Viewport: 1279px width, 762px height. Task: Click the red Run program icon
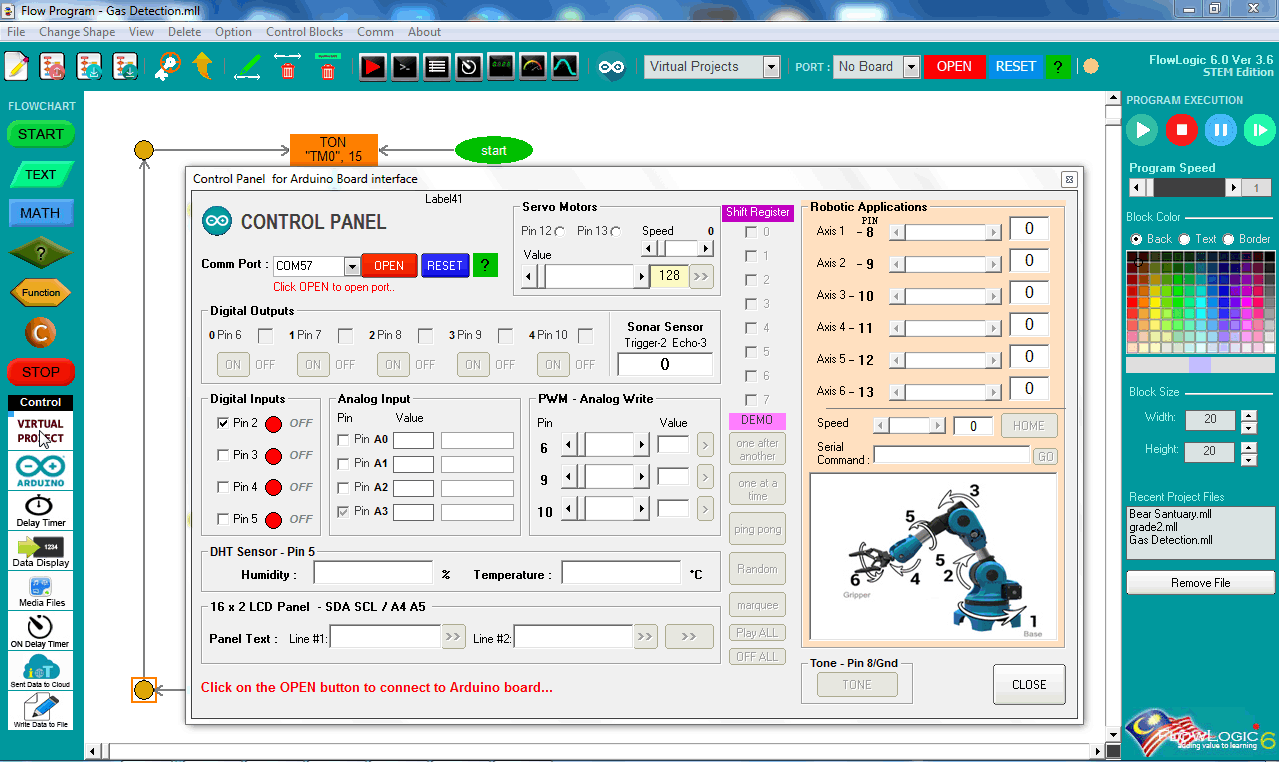[x=372, y=66]
